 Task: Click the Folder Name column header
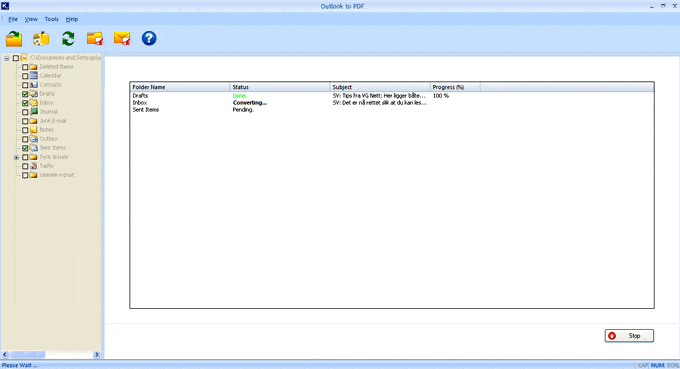[180, 87]
